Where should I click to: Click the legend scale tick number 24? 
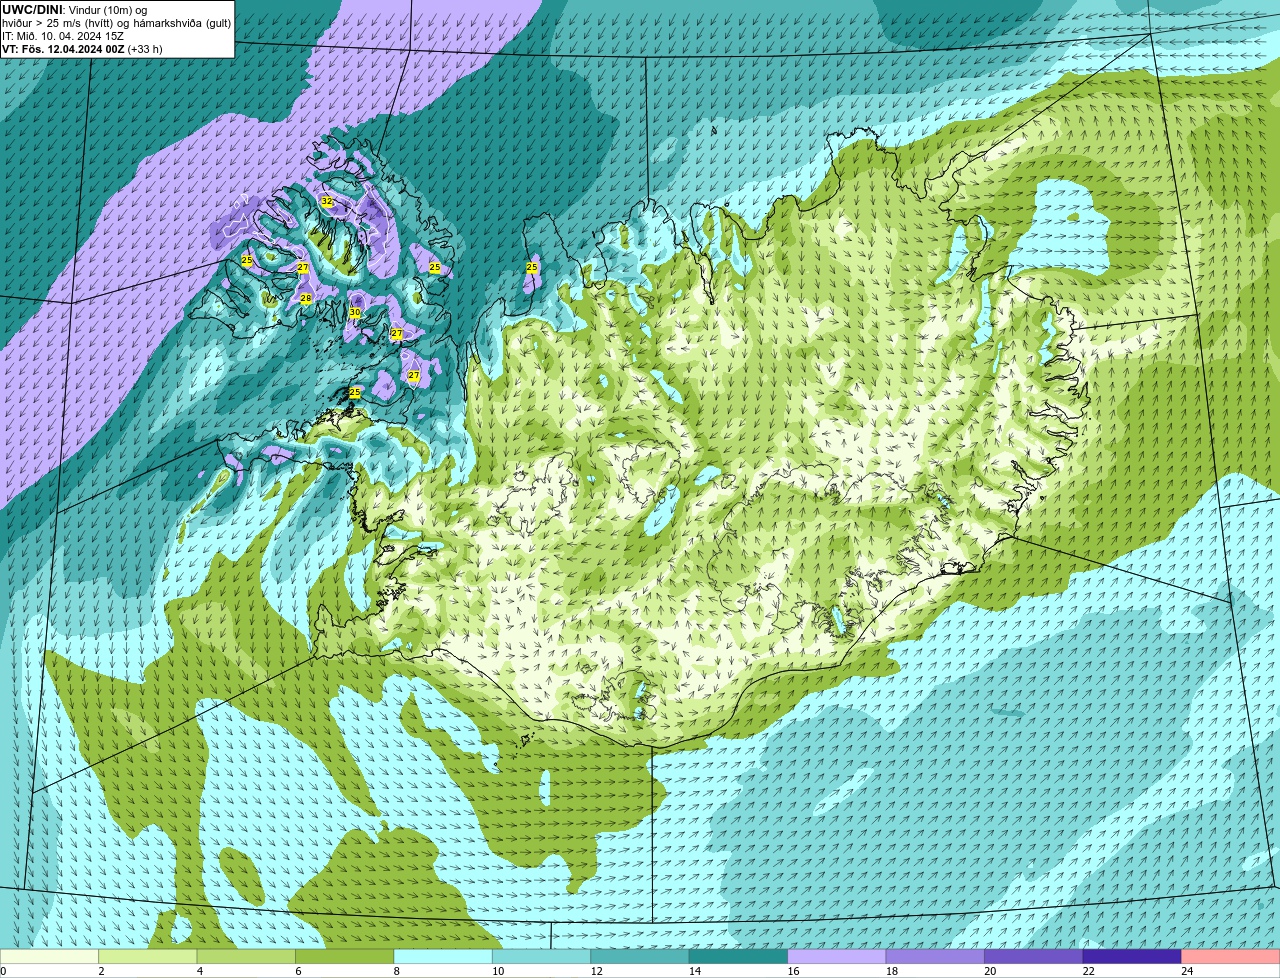click(x=1187, y=971)
